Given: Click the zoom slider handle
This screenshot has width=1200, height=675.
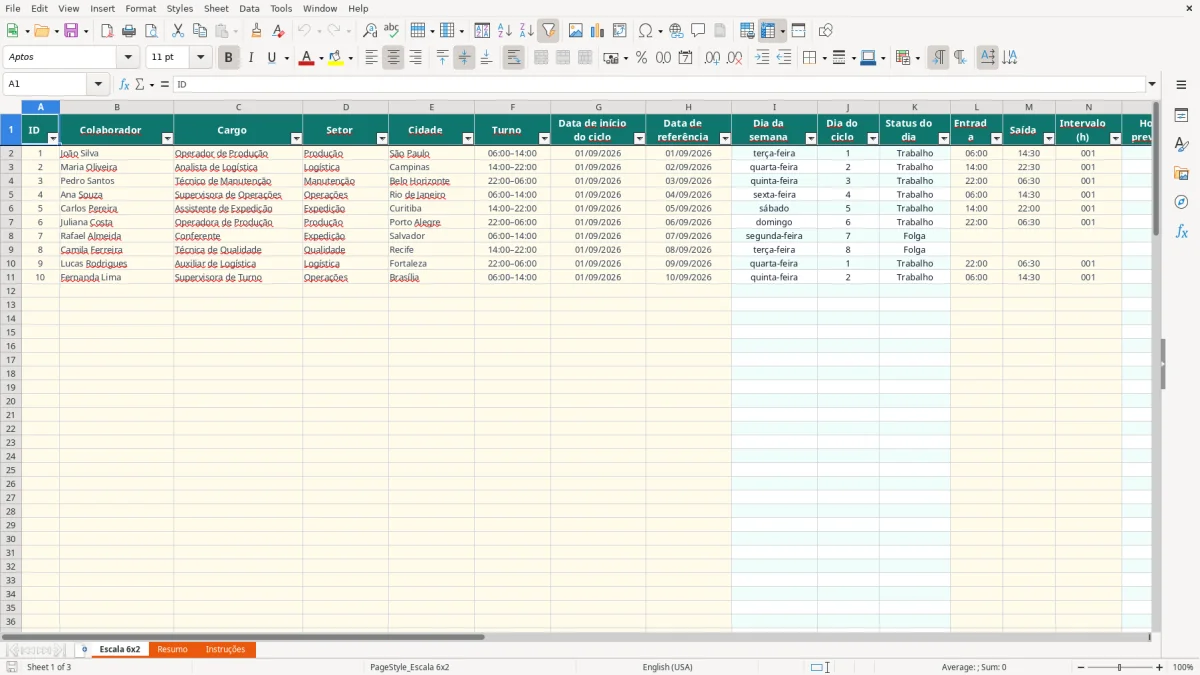Looking at the screenshot, I should pyautogui.click(x=1120, y=667).
